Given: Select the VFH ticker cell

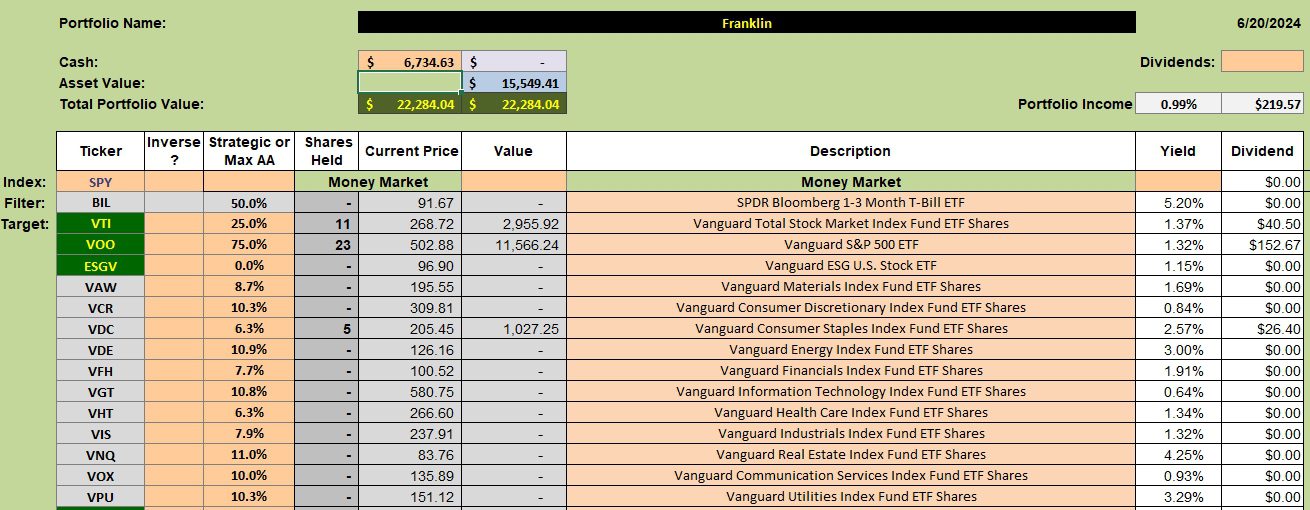Looking at the screenshot, I should [x=100, y=371].
